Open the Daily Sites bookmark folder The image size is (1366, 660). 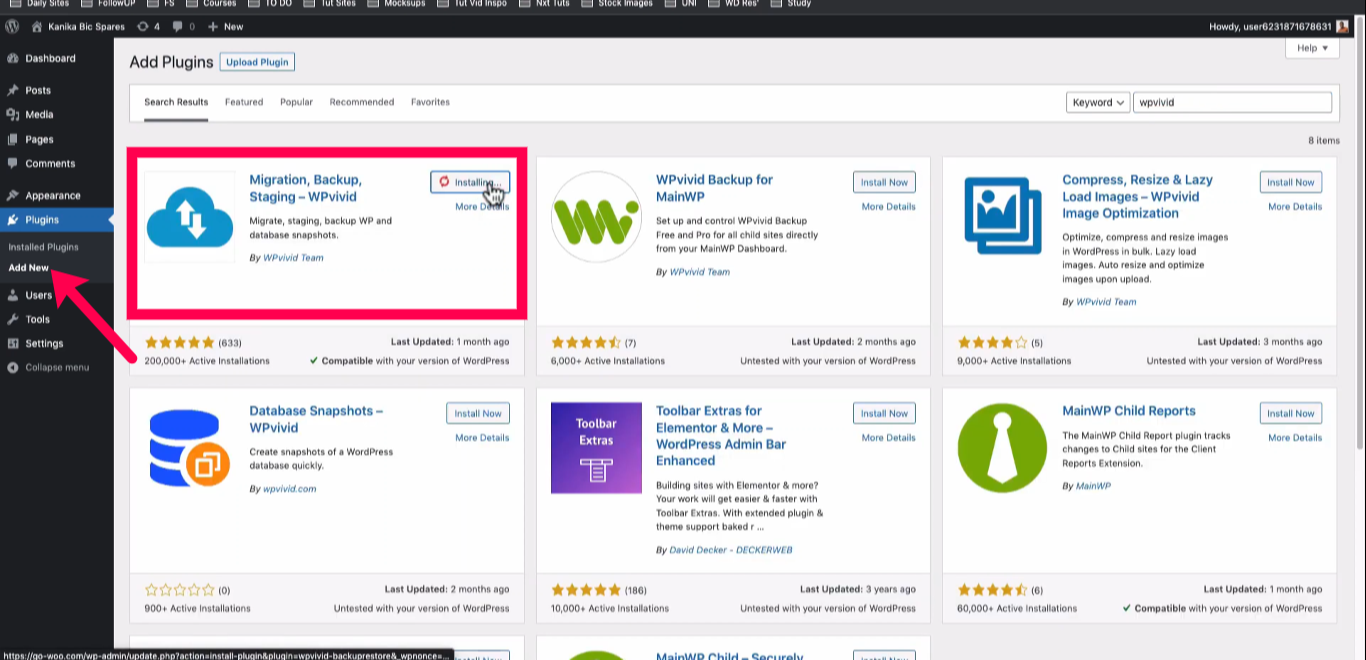40,4
